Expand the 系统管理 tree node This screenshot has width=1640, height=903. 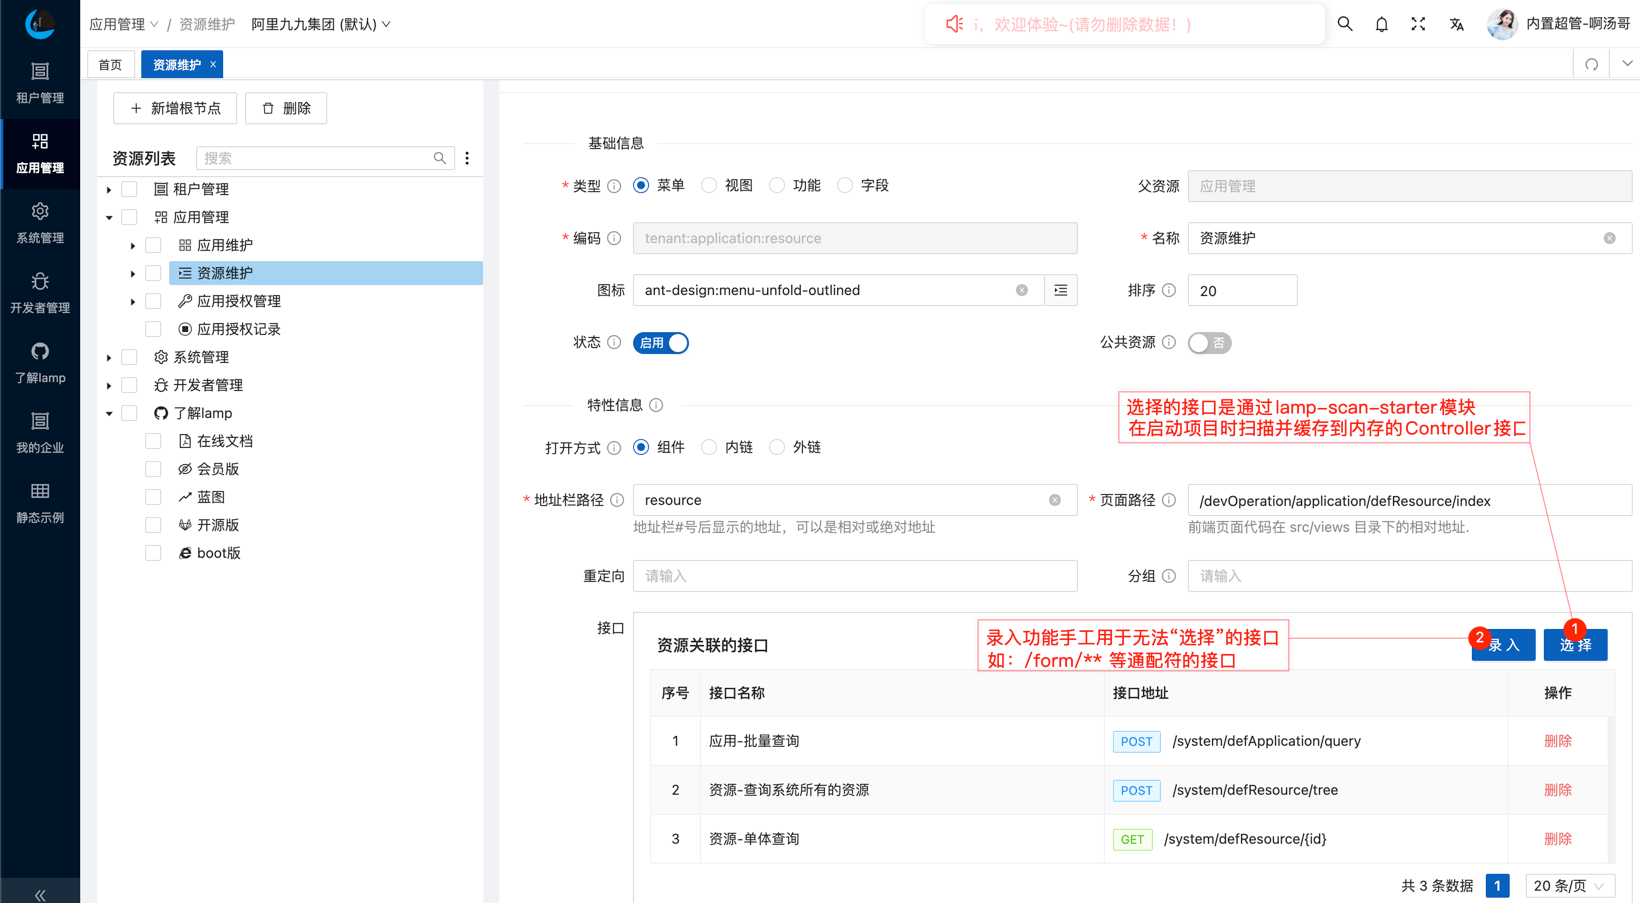click(109, 357)
